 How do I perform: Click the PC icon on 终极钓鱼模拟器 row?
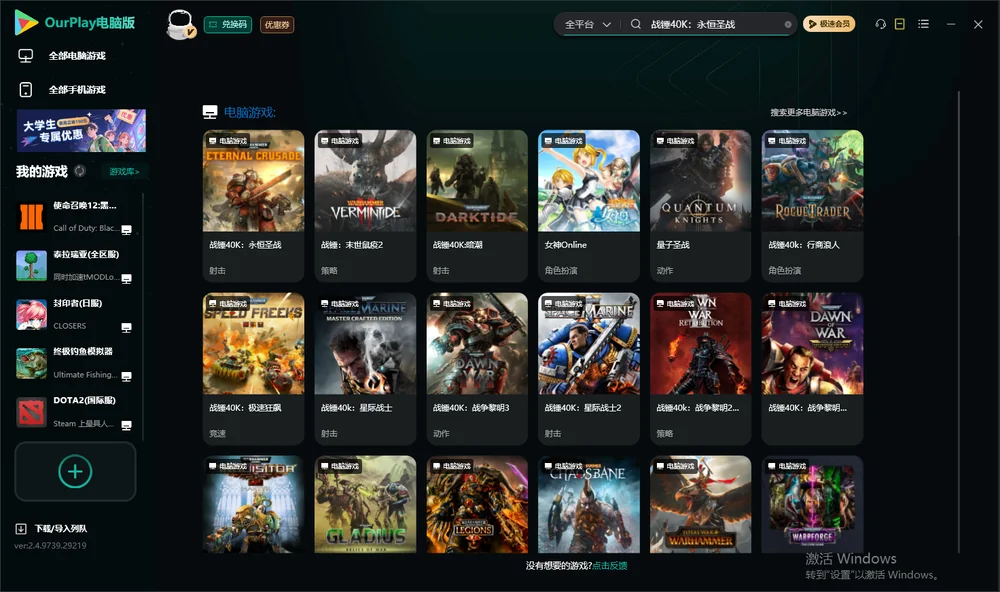coord(126,376)
